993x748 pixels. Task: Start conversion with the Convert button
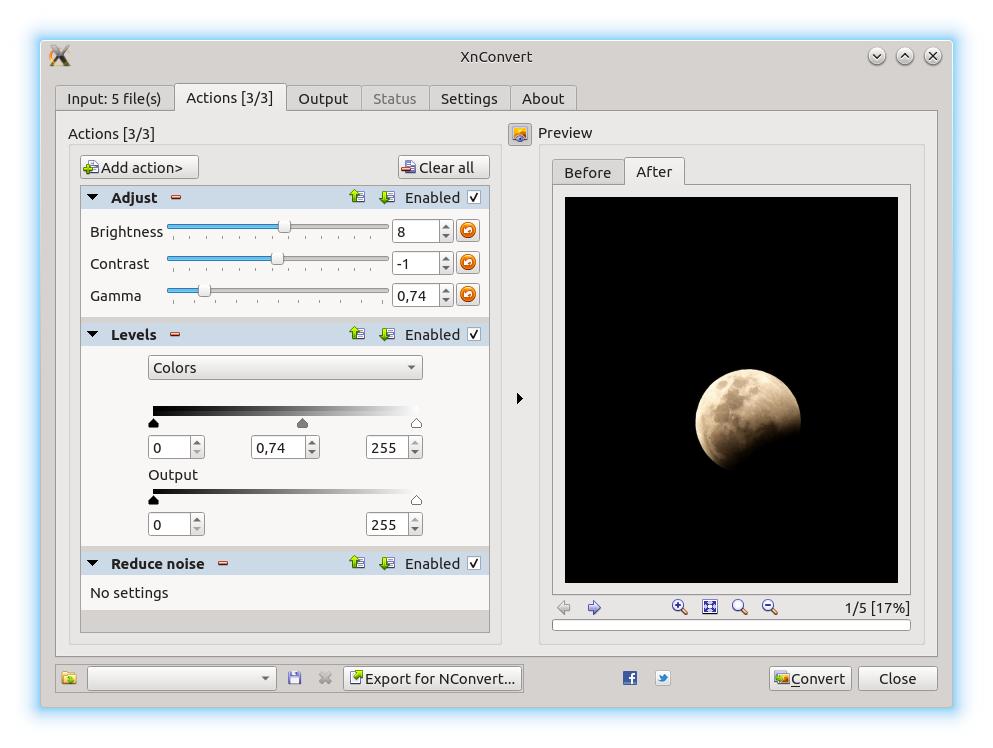[x=810, y=678]
